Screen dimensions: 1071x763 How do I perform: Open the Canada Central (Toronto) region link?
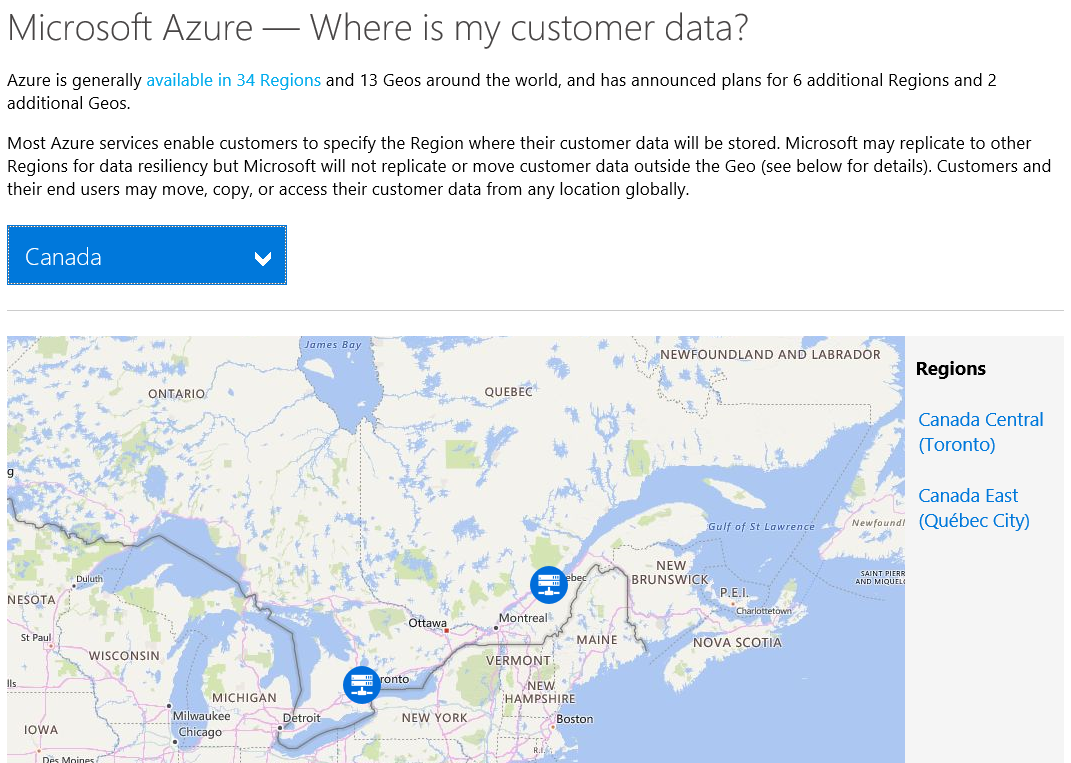coord(980,431)
